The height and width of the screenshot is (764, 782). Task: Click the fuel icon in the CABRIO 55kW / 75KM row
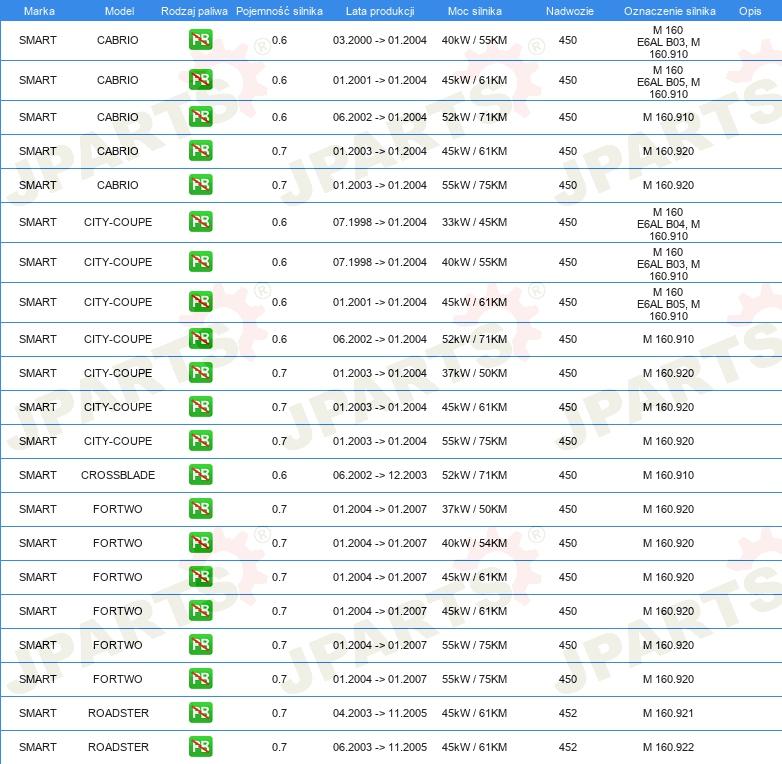[200, 185]
